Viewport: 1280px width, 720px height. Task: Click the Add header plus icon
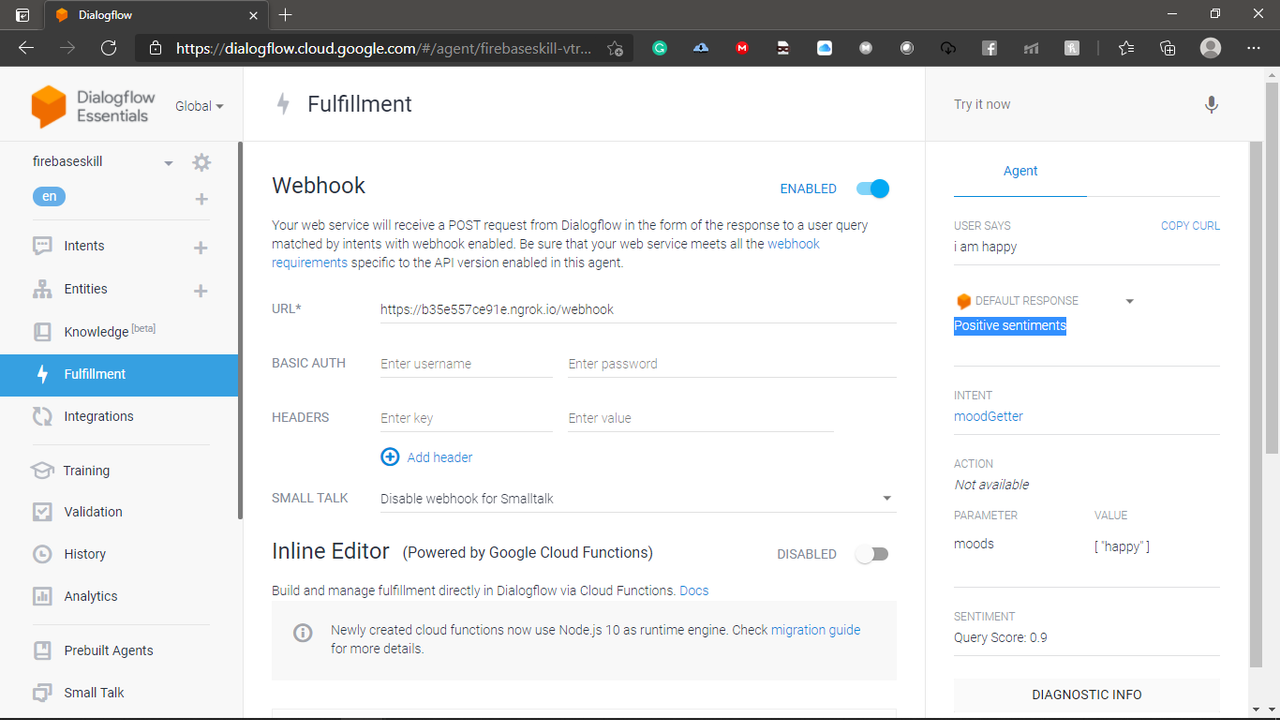pyautogui.click(x=390, y=457)
